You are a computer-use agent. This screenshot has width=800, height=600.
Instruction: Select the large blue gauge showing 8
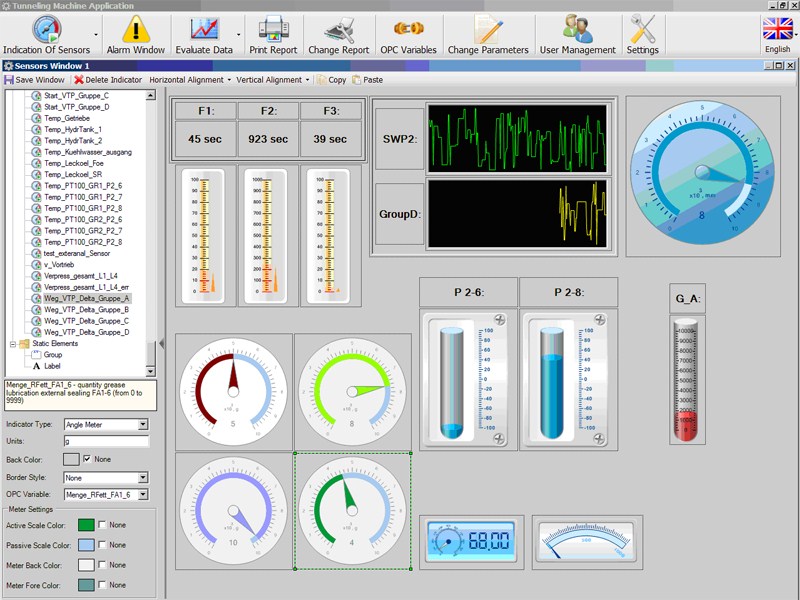click(x=703, y=172)
